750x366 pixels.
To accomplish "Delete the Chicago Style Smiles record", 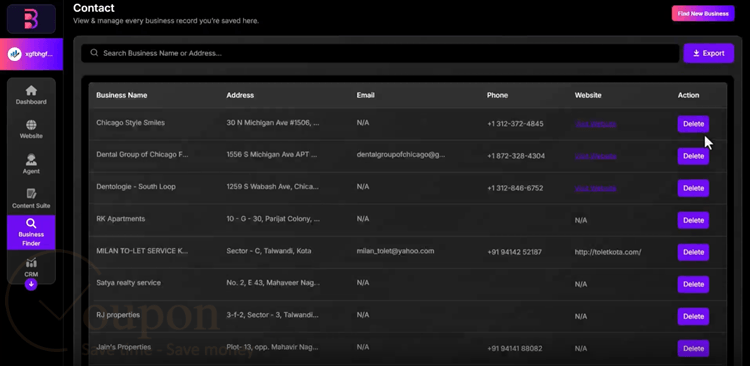I will (693, 124).
